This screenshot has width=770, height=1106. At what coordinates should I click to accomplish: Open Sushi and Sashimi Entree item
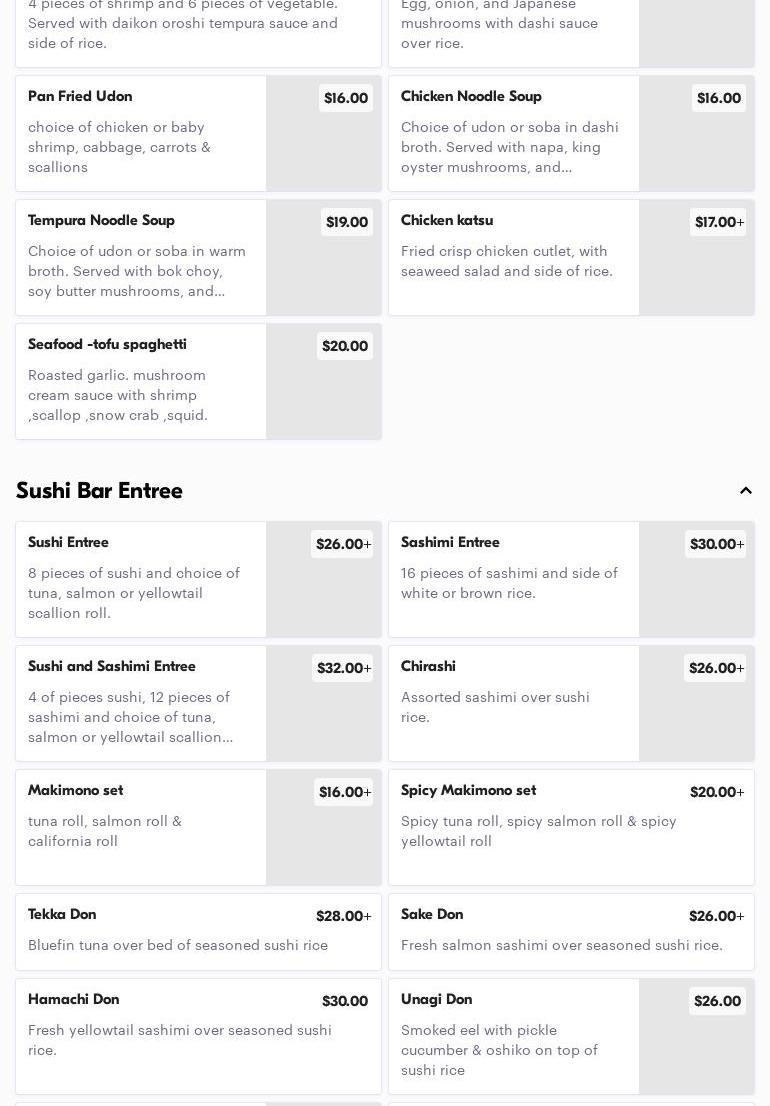(x=140, y=703)
